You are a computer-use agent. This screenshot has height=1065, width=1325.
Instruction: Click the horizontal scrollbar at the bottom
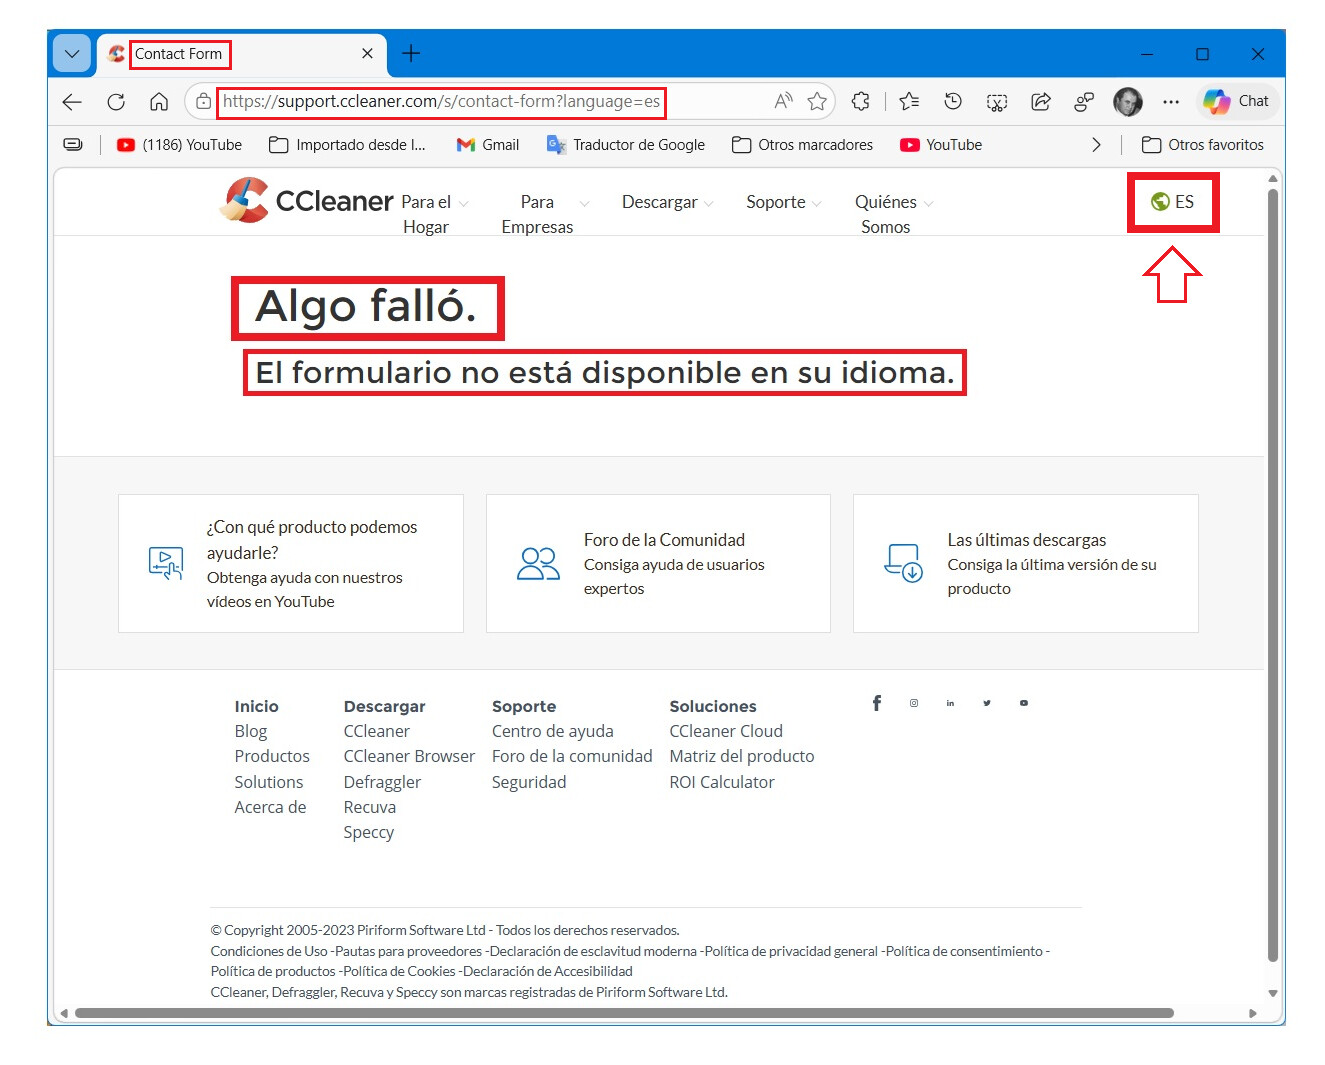[623, 1013]
